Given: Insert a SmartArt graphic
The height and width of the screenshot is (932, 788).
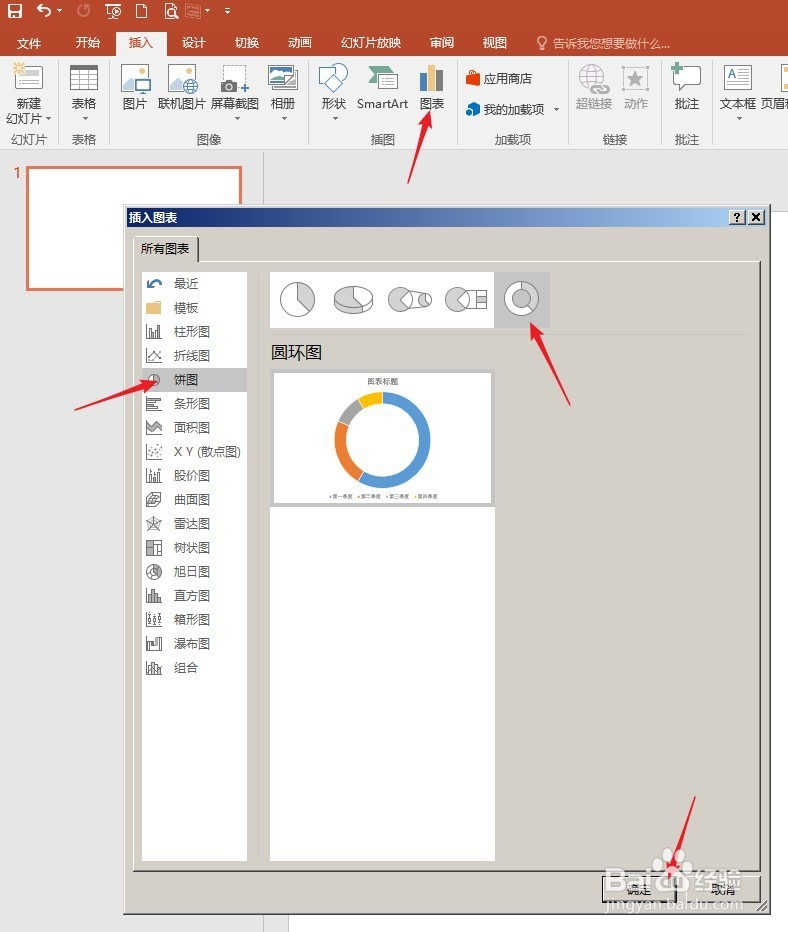Looking at the screenshot, I should click(382, 87).
